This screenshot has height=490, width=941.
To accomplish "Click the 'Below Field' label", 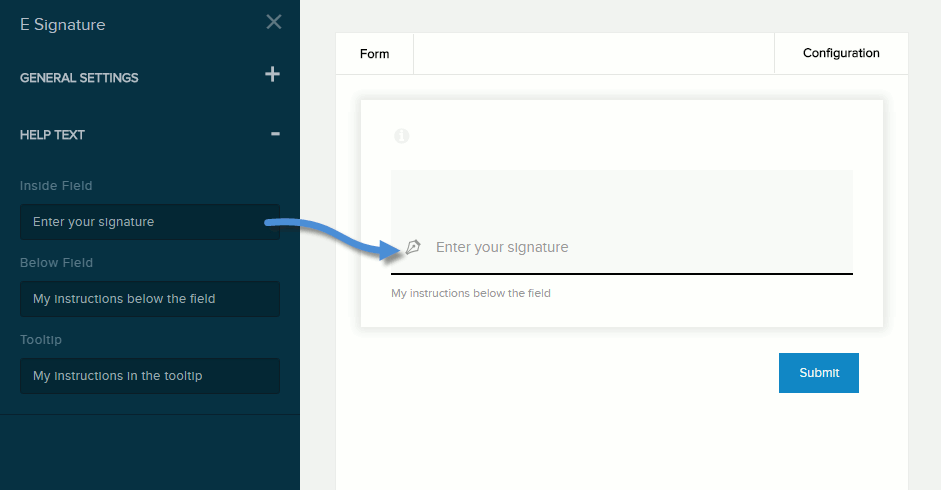I will 56,262.
